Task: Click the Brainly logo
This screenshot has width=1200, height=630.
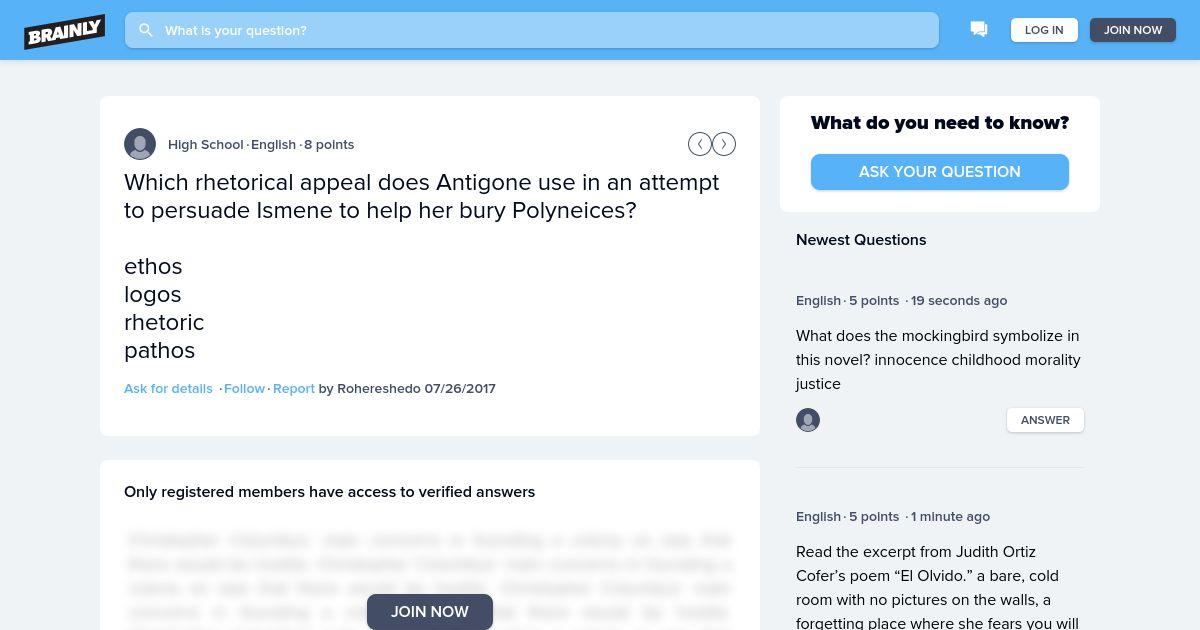Action: coord(65,31)
